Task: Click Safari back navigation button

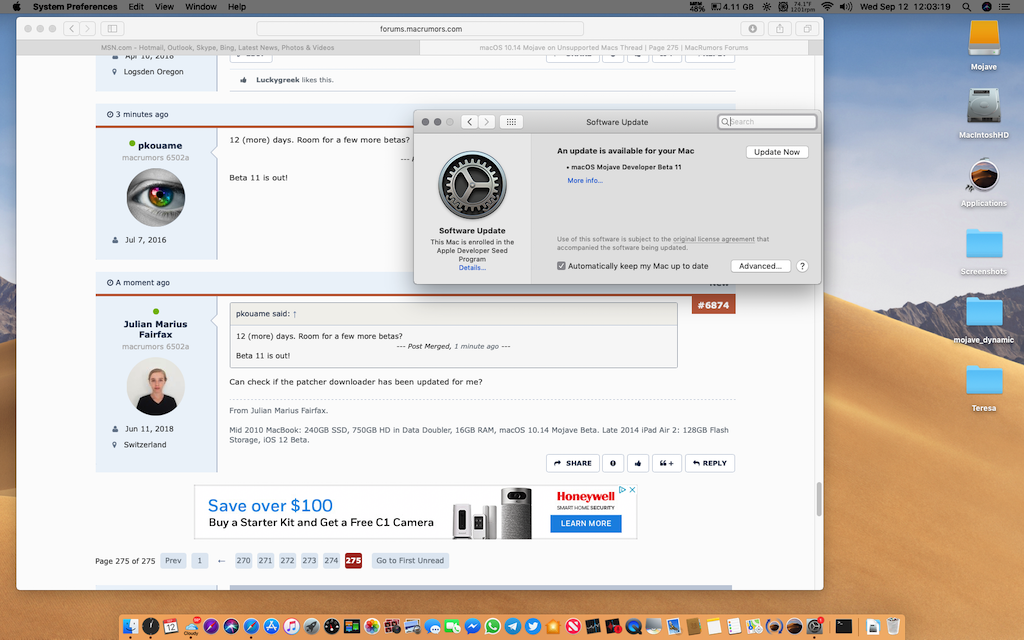Action: (x=71, y=29)
